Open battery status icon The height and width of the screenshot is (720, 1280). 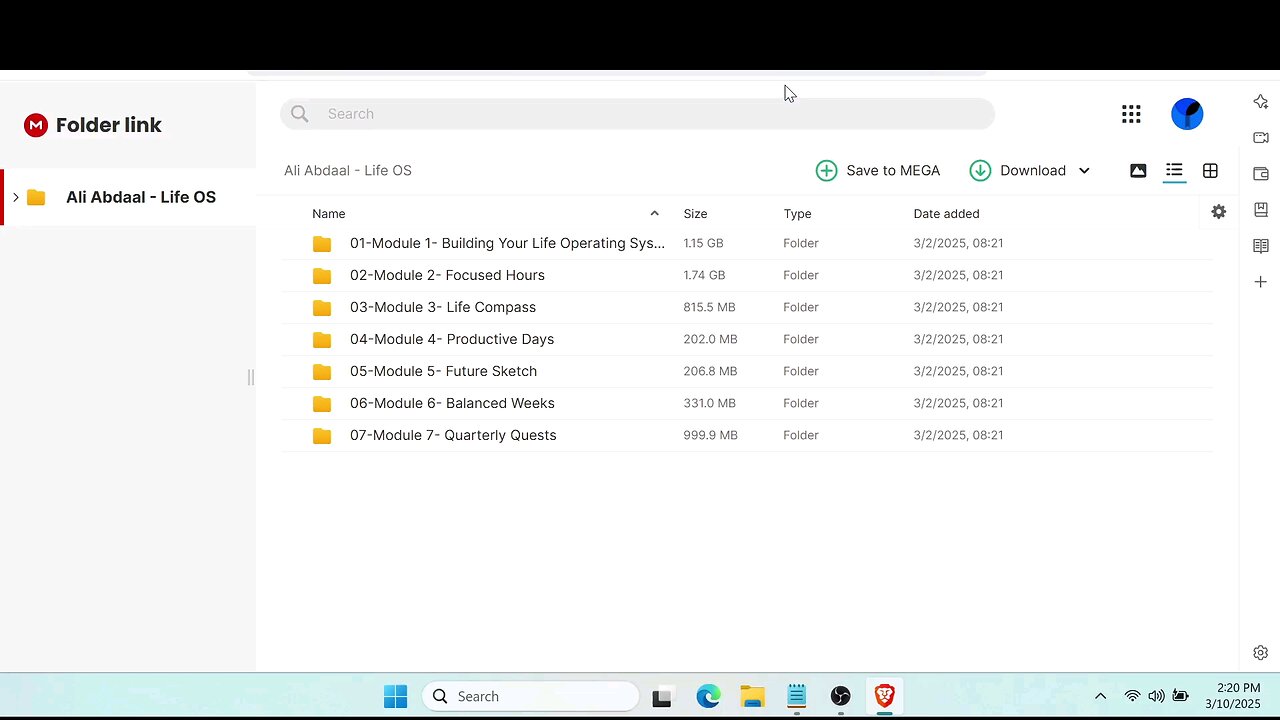click(x=1180, y=696)
